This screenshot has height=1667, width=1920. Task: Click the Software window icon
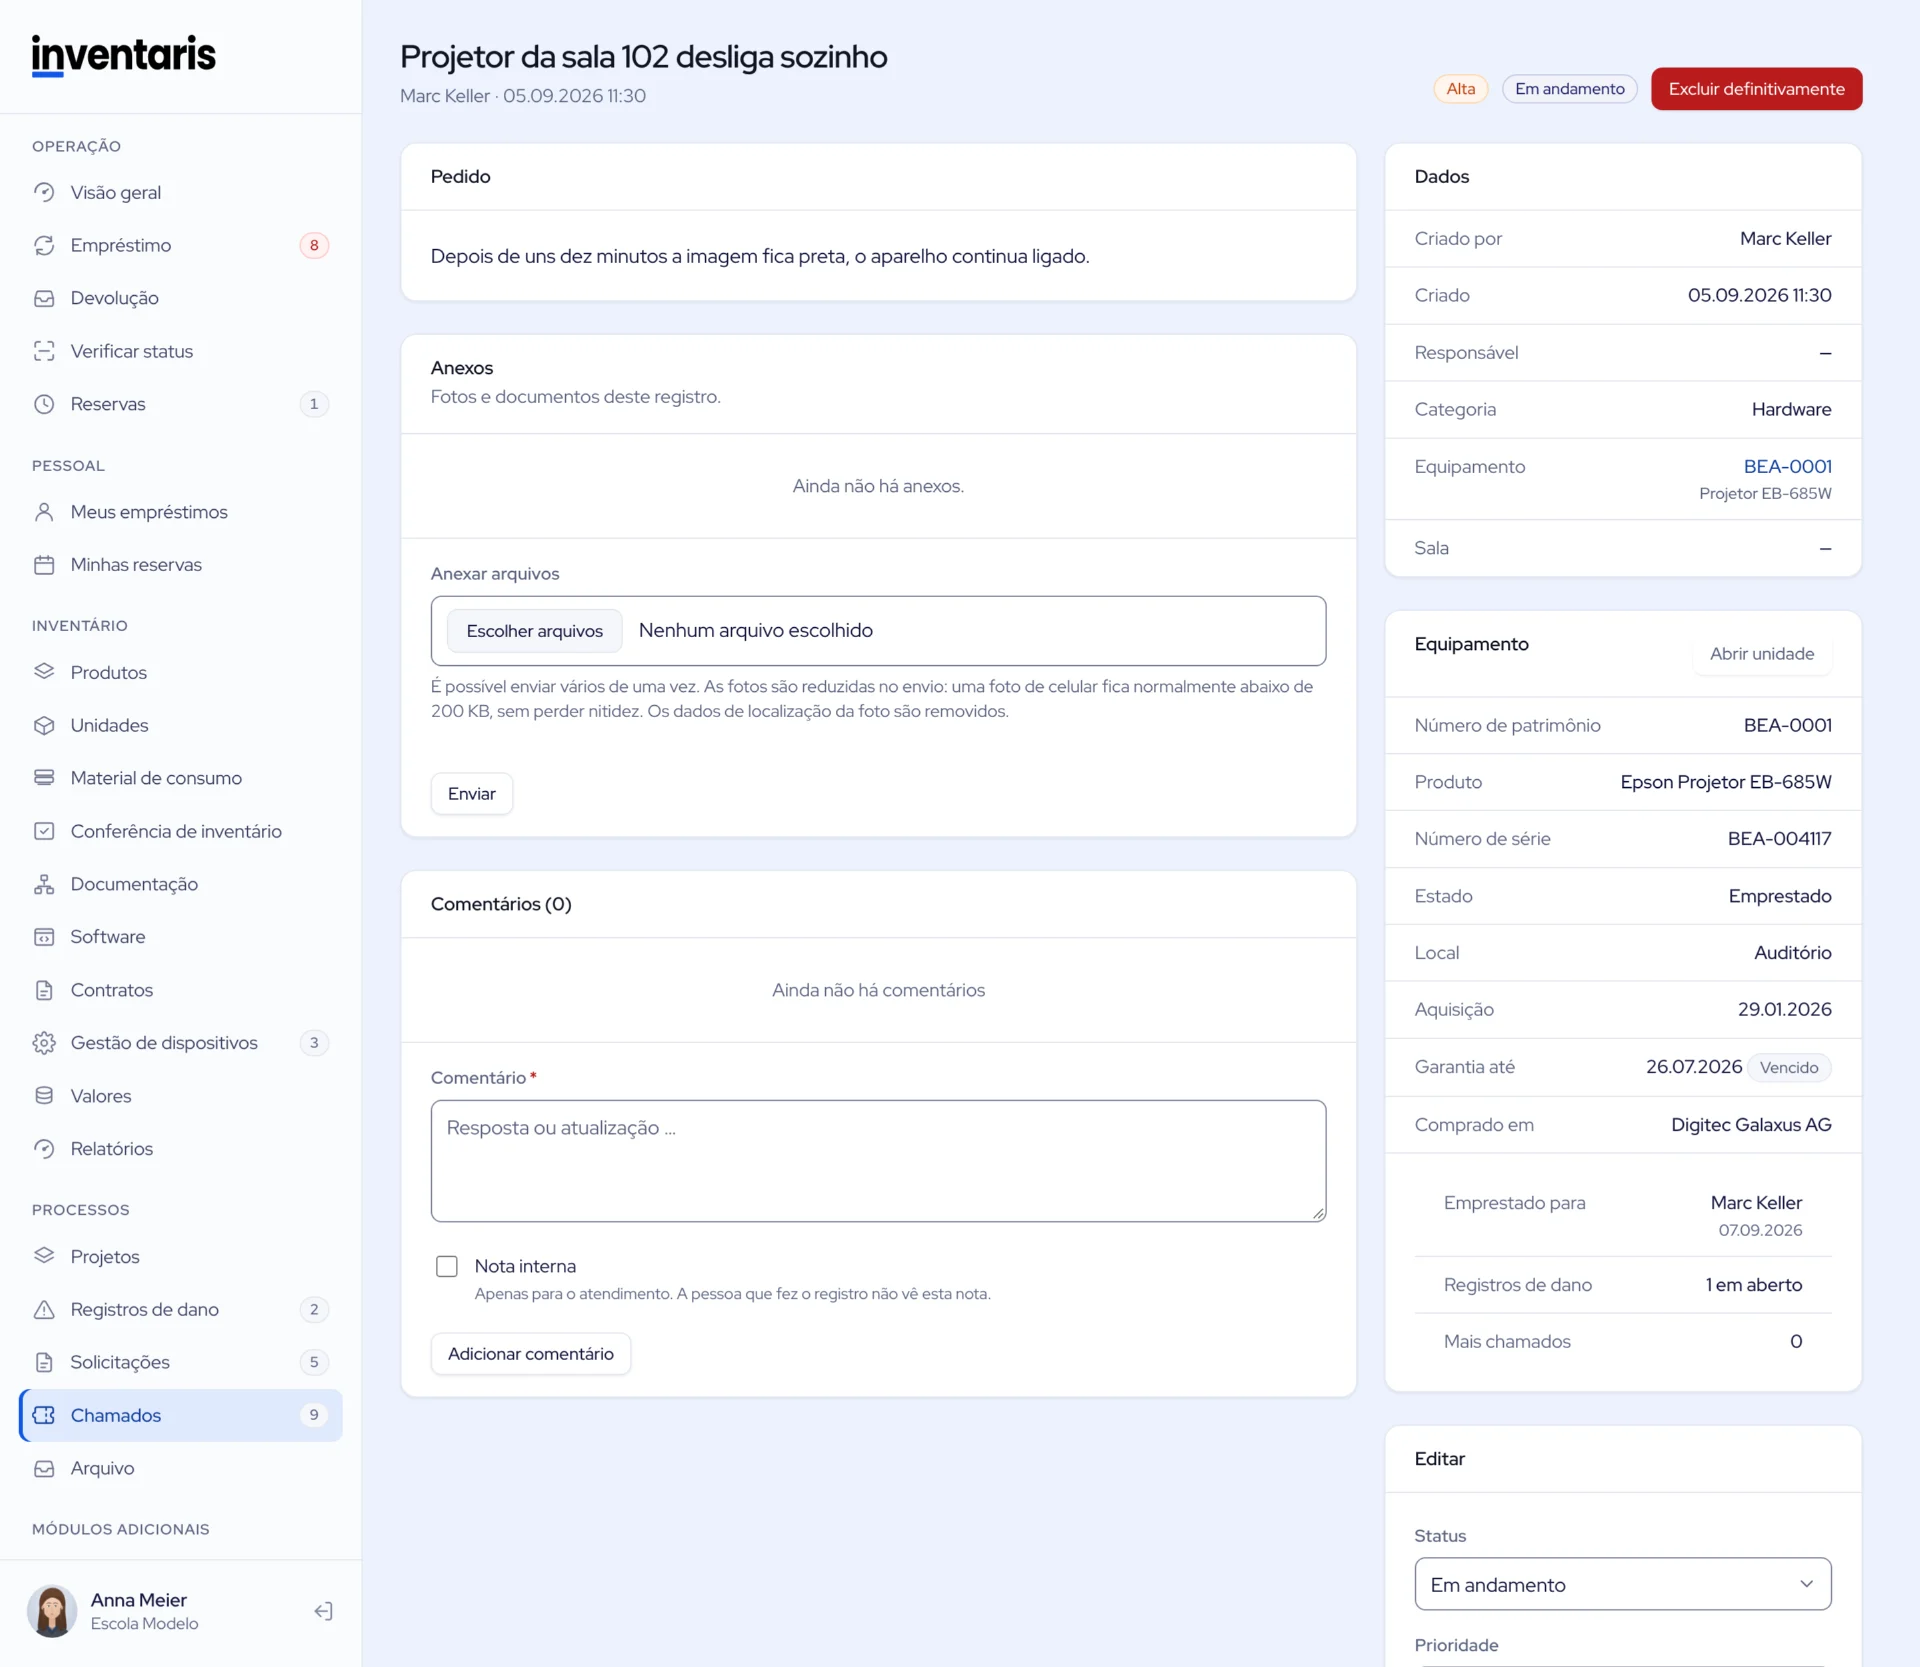44,937
